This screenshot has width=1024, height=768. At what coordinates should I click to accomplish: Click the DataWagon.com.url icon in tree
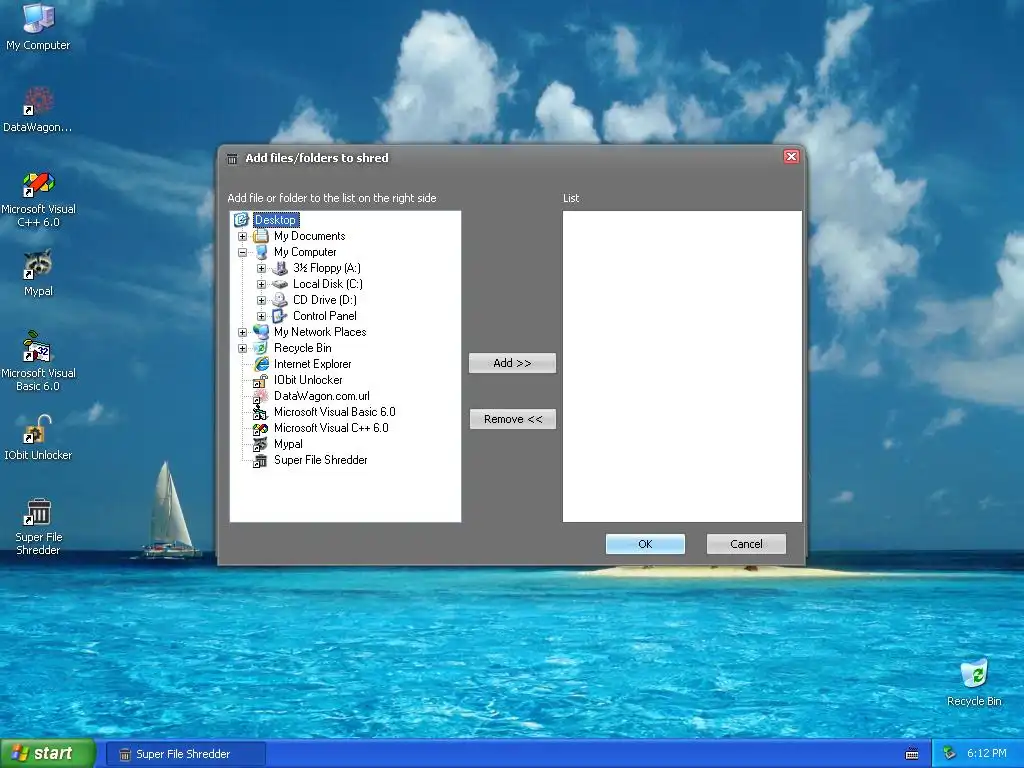point(261,396)
